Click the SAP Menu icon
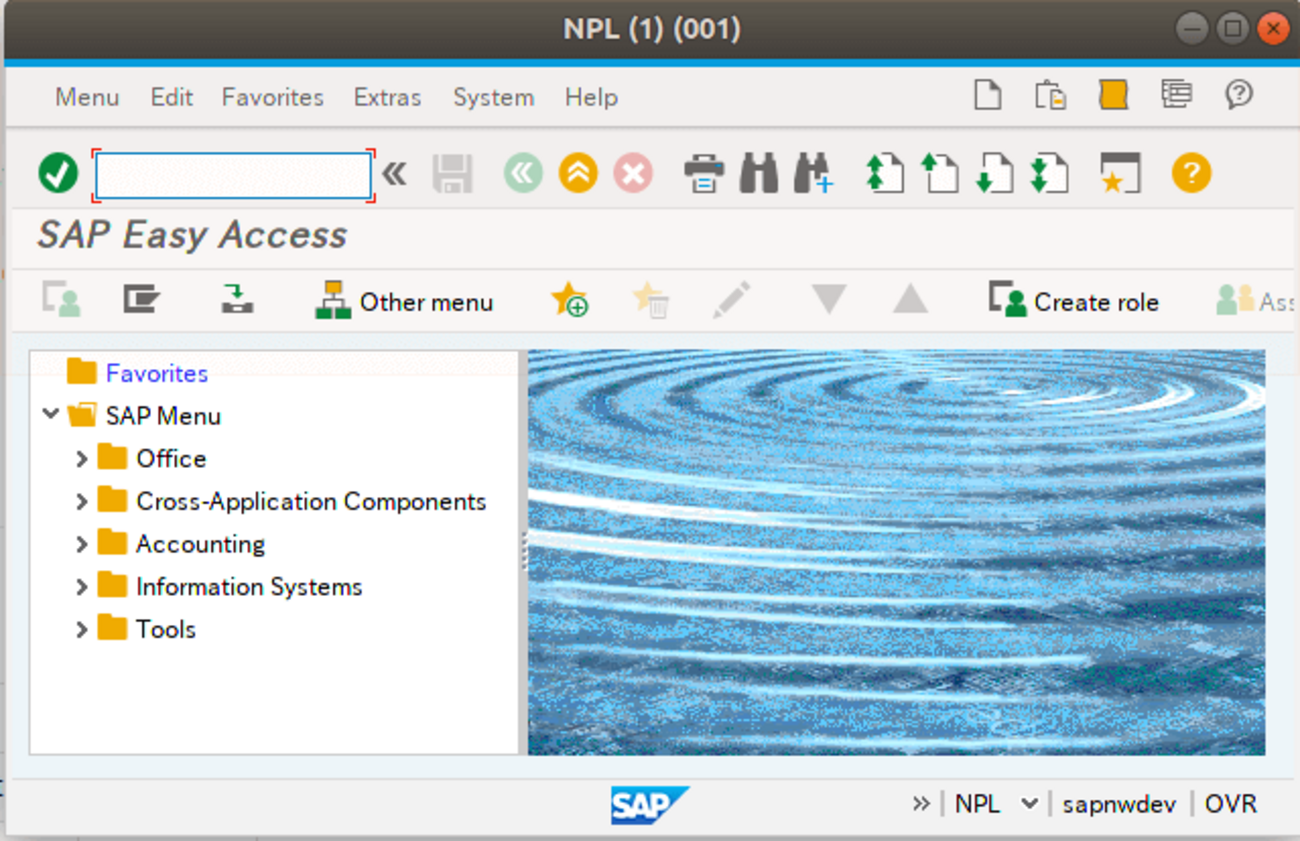Viewport: 1300px width, 841px height. 141,299
